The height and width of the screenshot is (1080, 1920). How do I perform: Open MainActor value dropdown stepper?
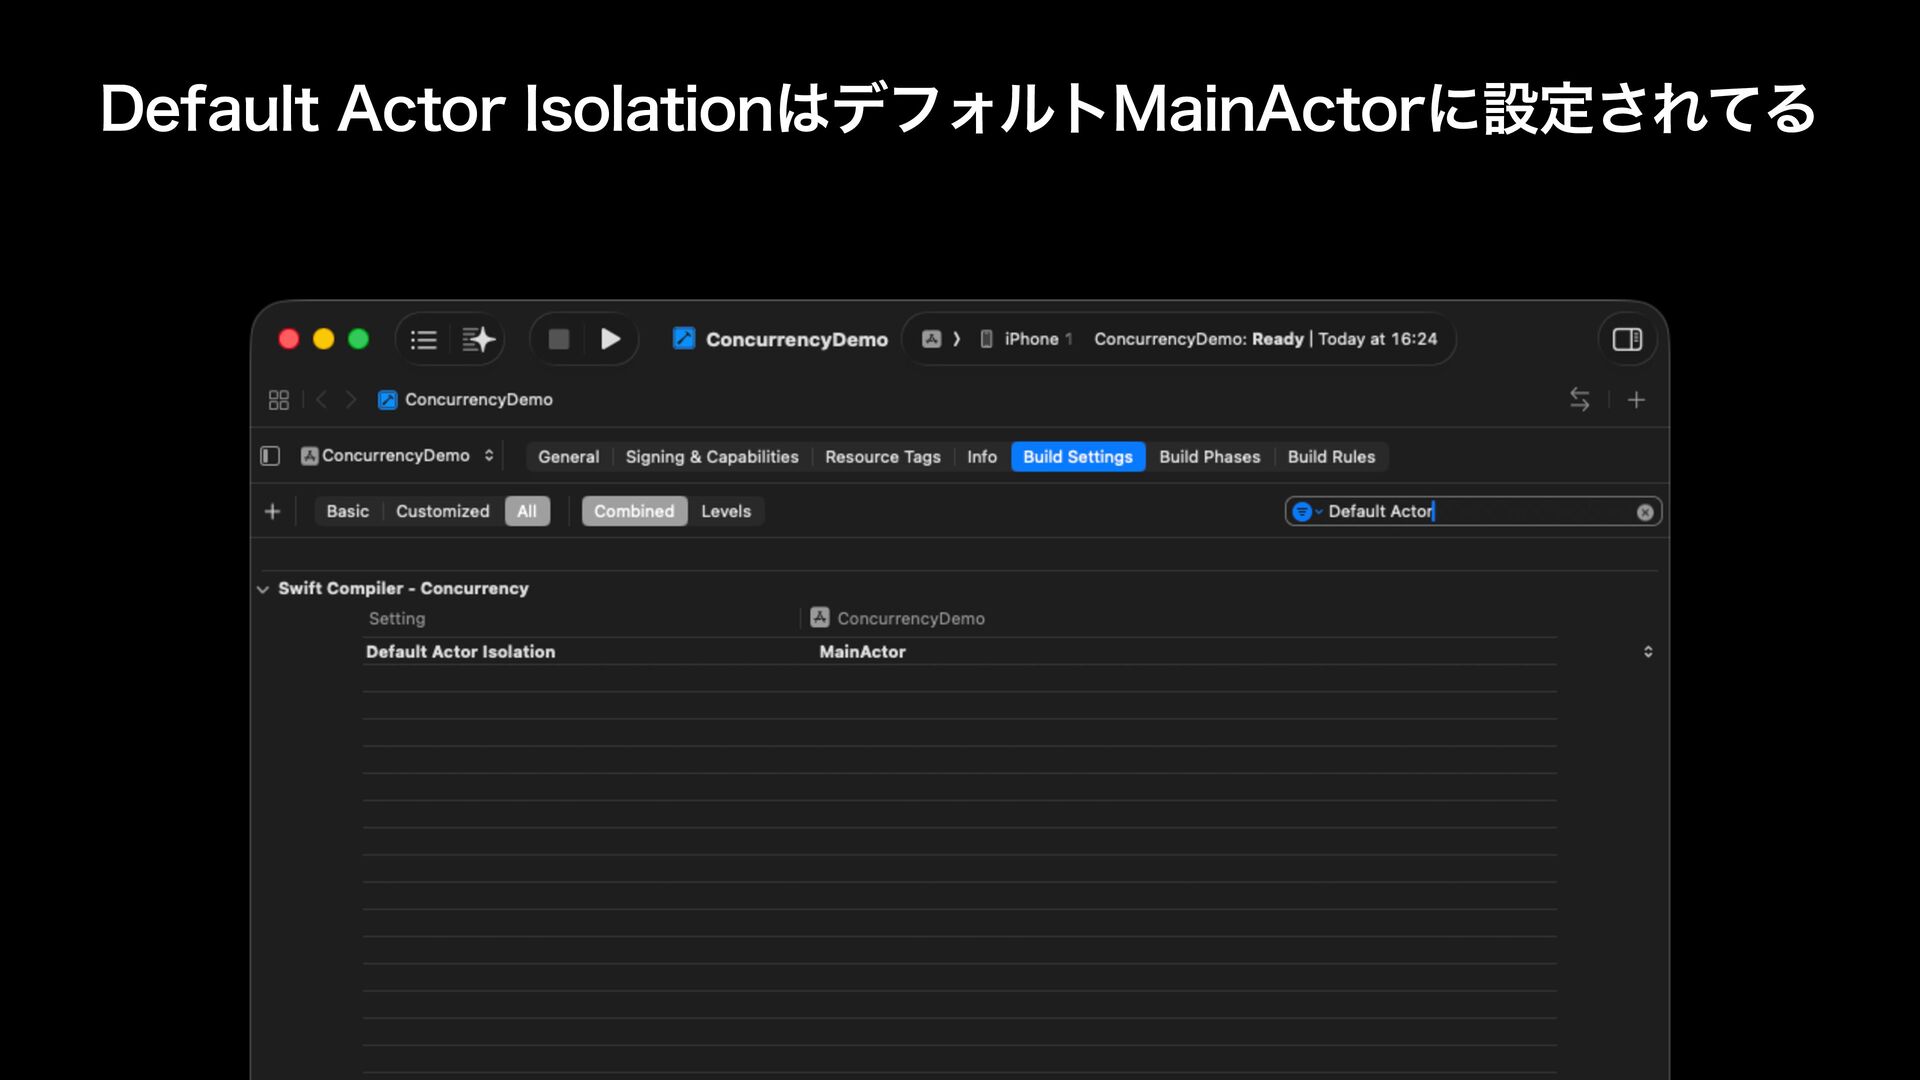[x=1648, y=652]
